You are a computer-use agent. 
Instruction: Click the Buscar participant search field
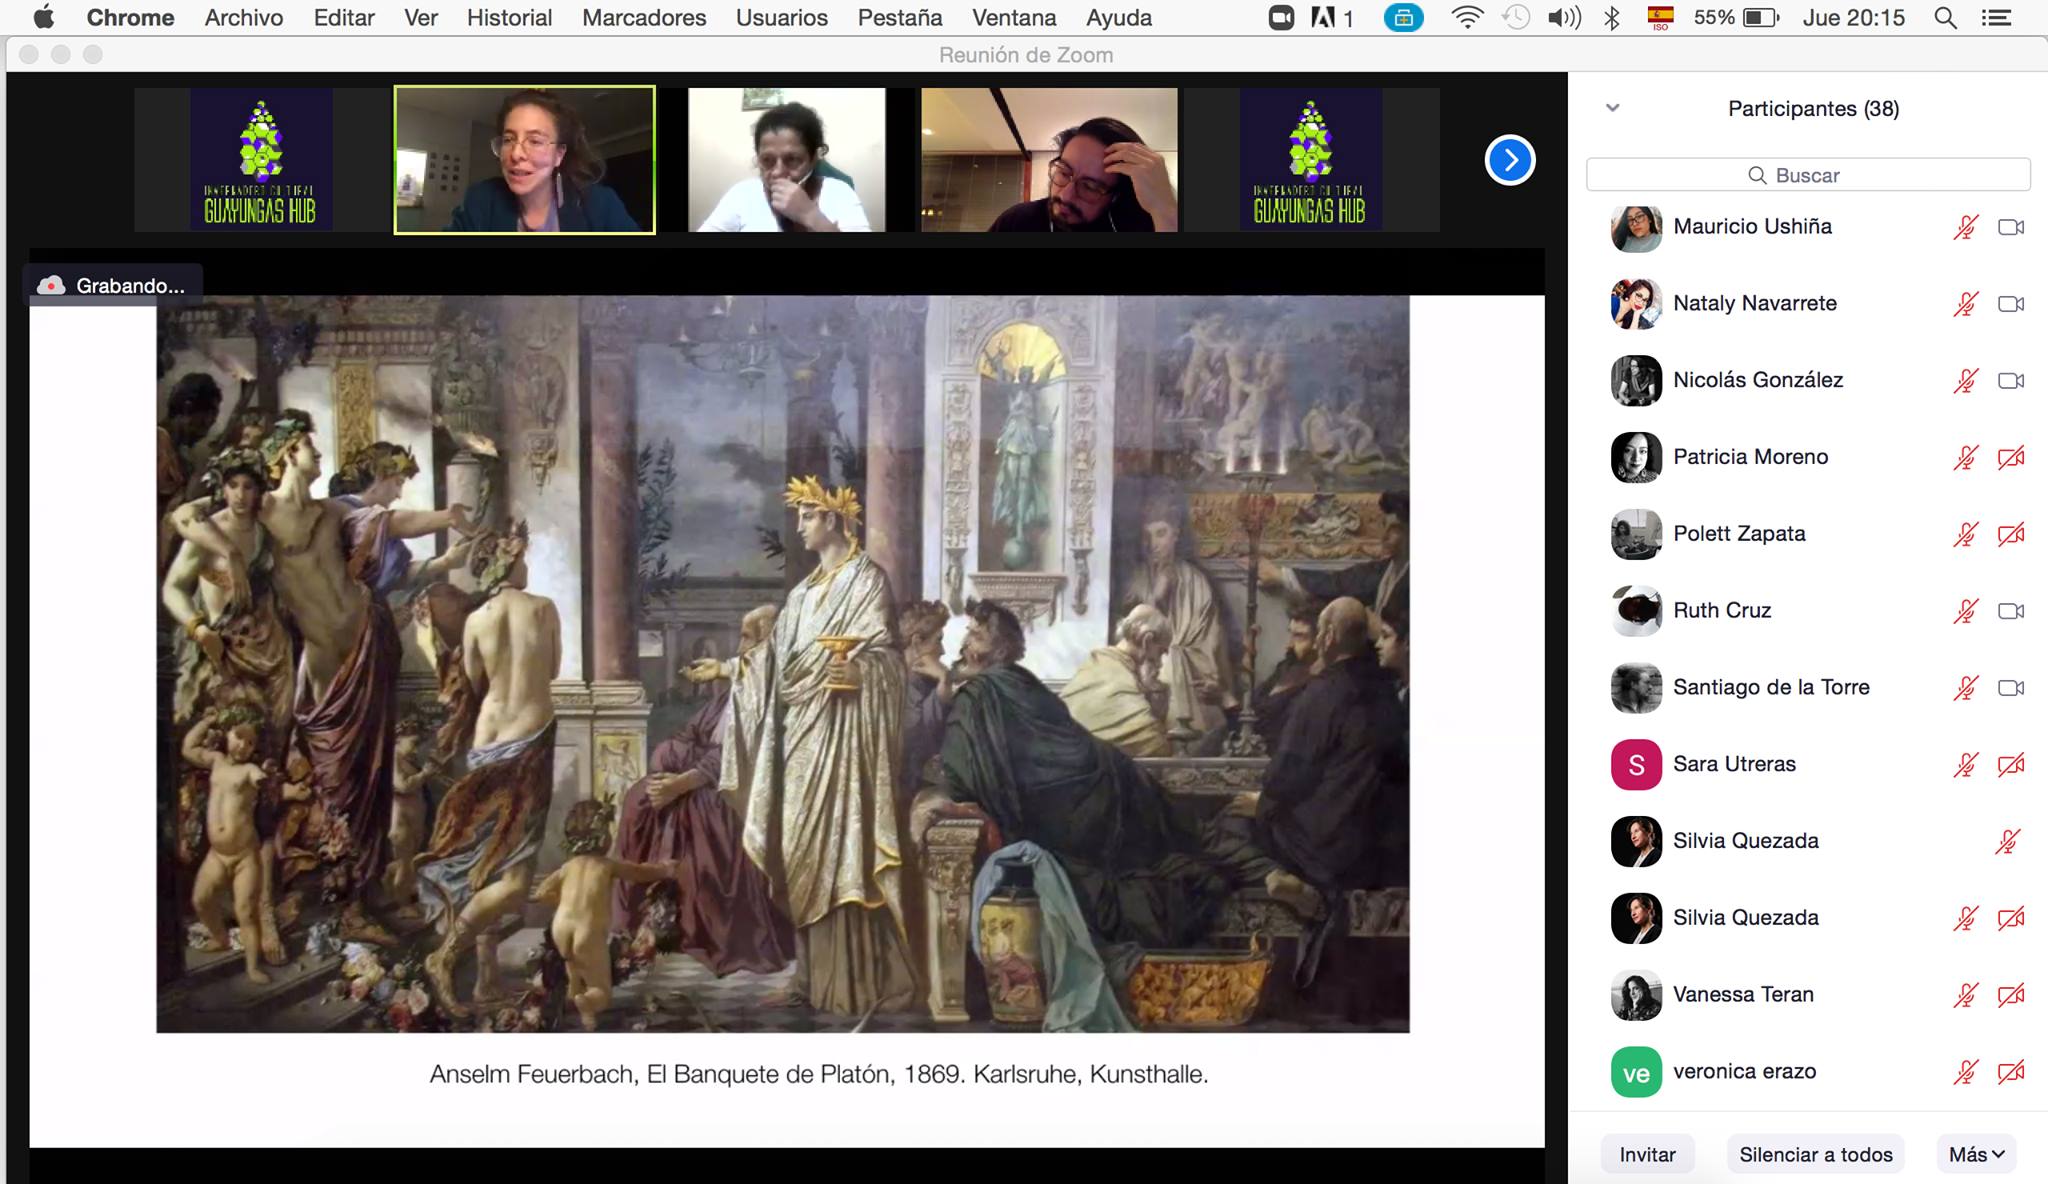[1808, 175]
